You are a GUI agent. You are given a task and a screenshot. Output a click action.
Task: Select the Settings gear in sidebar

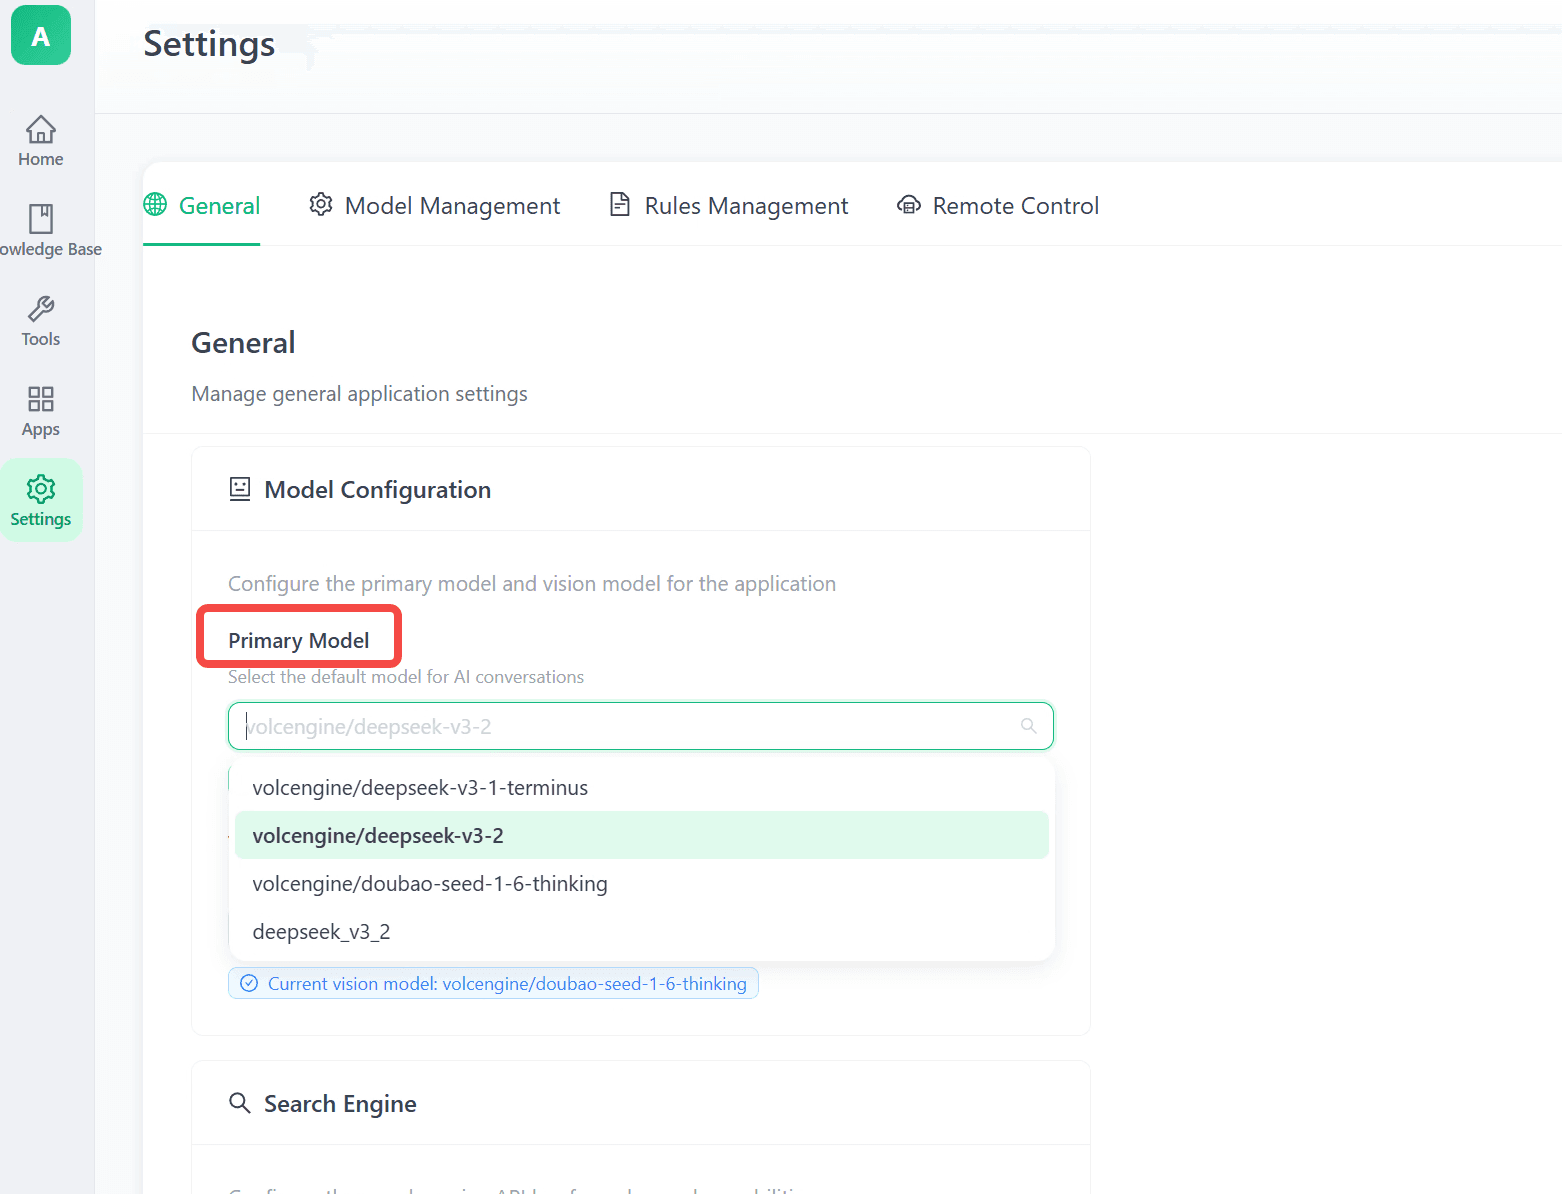[41, 489]
